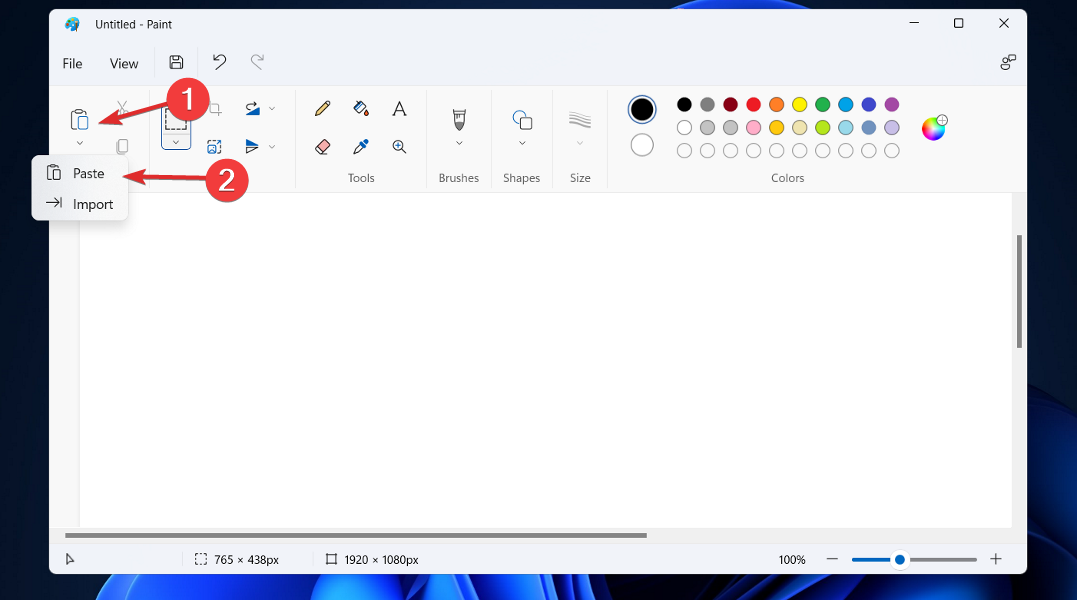Click the Paste menu entry
The width and height of the screenshot is (1077, 600).
tap(88, 172)
